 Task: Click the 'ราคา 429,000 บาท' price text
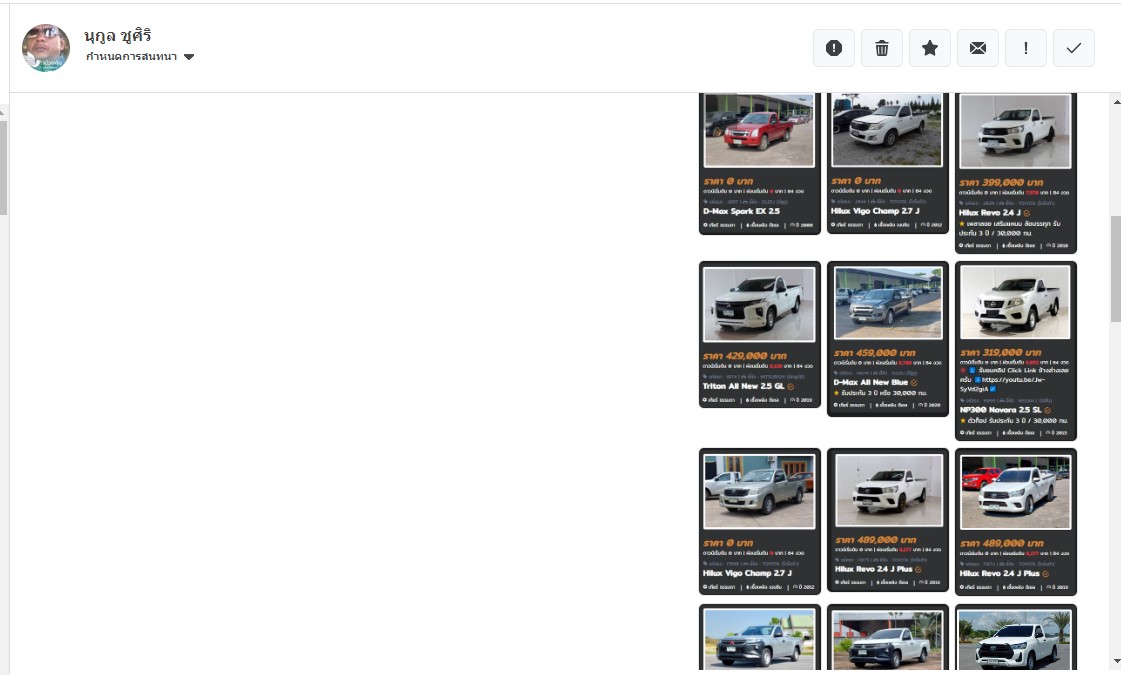[745, 355]
